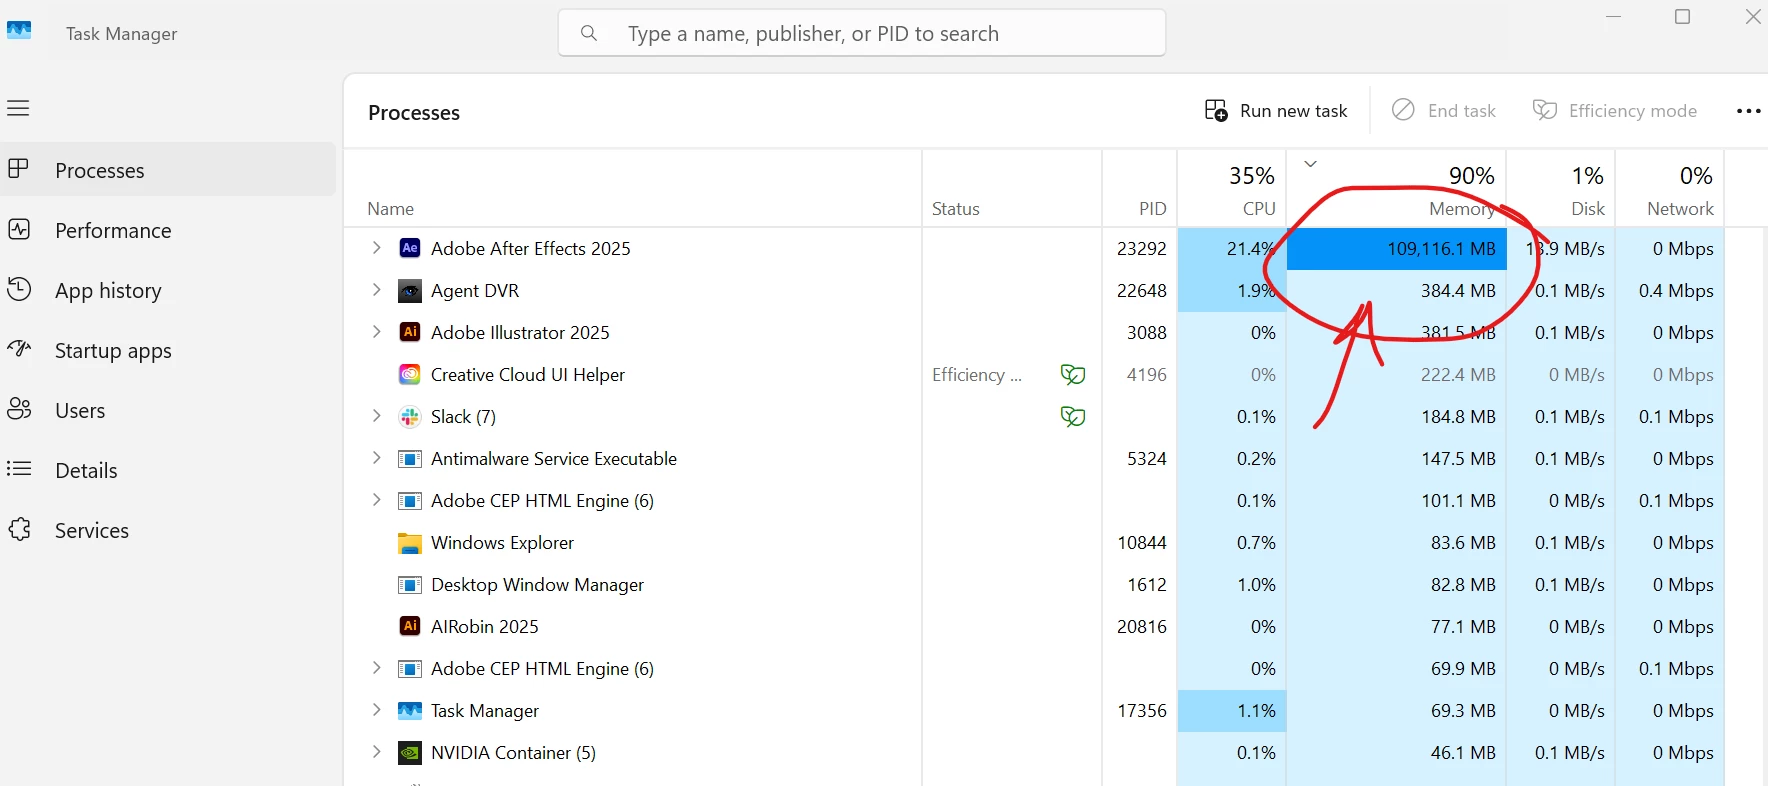
Task: Click the Adobe After Effects 2025 icon
Action: coord(410,248)
